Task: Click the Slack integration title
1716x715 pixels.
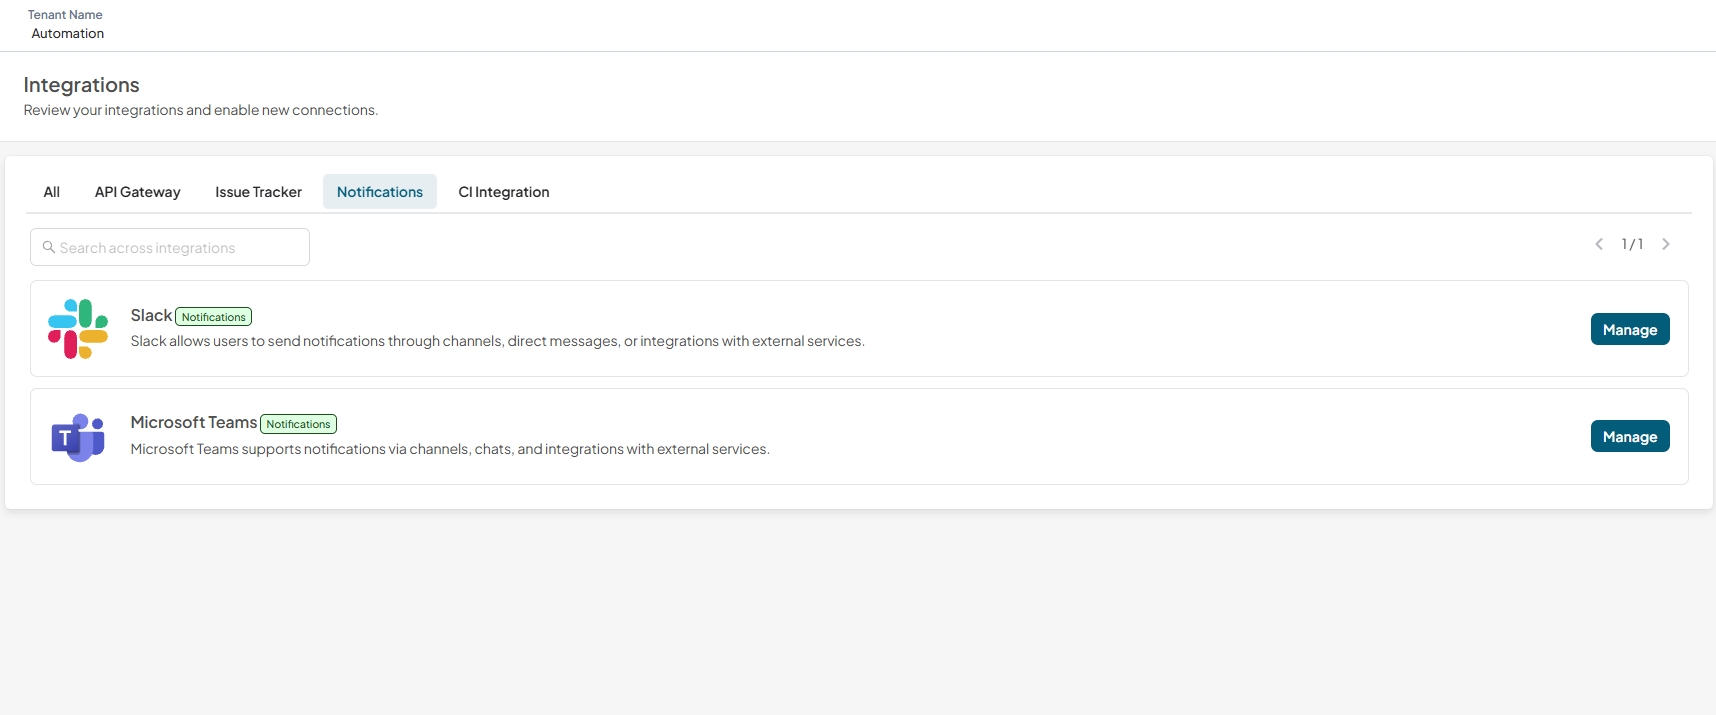Action: pos(152,315)
